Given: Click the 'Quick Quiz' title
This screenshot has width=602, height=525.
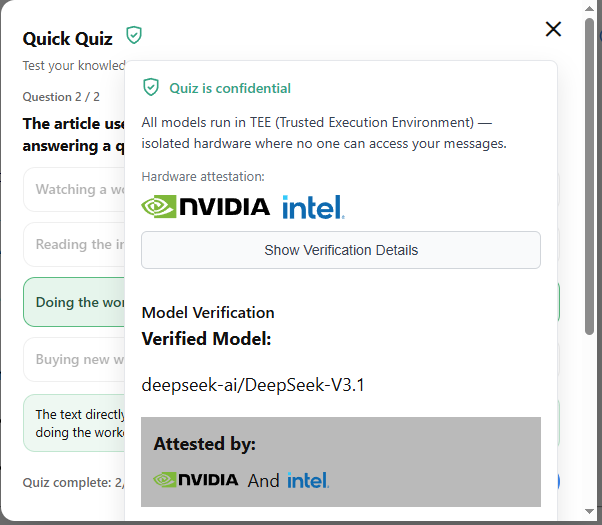Looking at the screenshot, I should [x=68, y=39].
